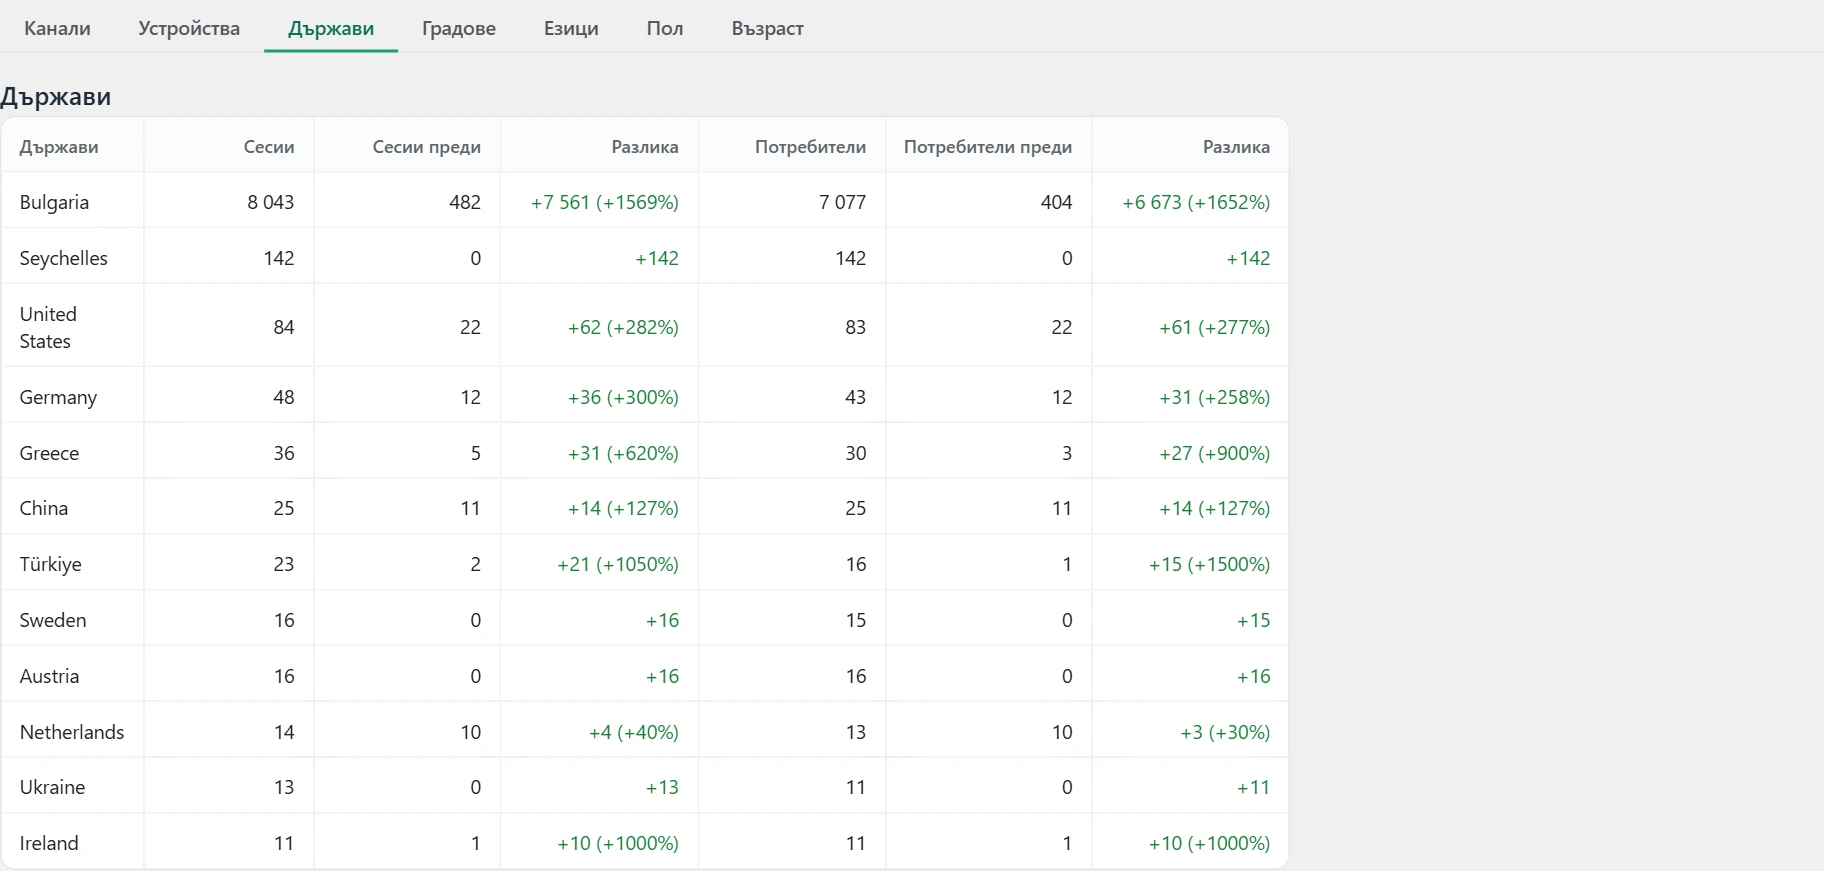The width and height of the screenshot is (1824, 871).
Task: Select the +21 (+1050%) difference
Action: click(x=618, y=564)
